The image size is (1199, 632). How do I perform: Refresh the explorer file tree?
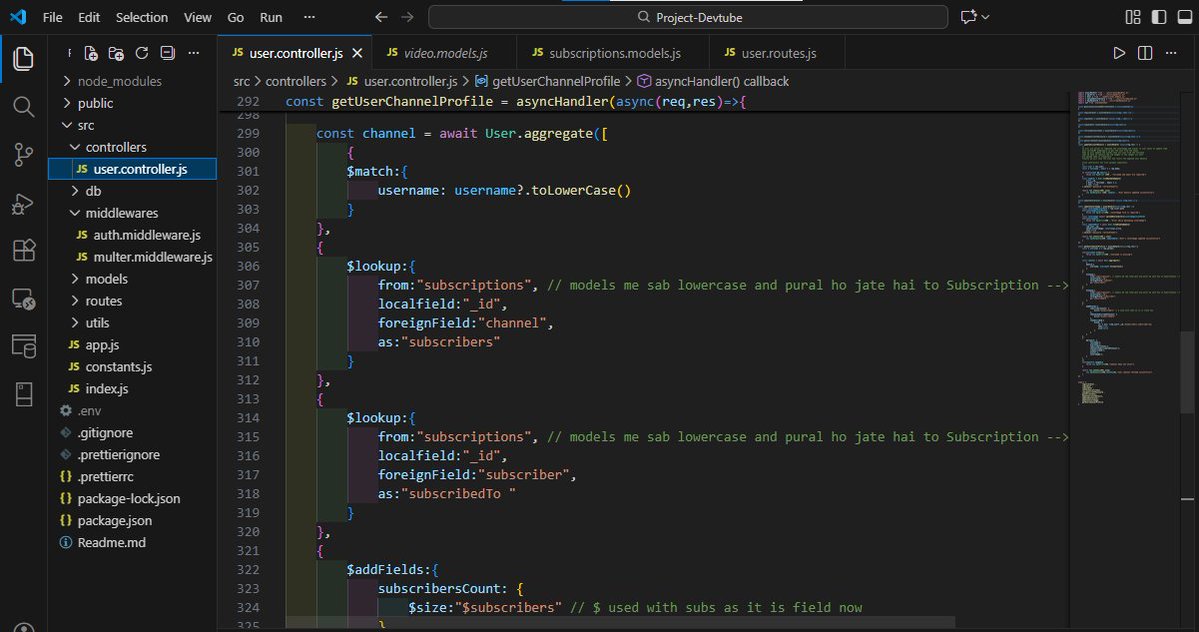tap(141, 53)
